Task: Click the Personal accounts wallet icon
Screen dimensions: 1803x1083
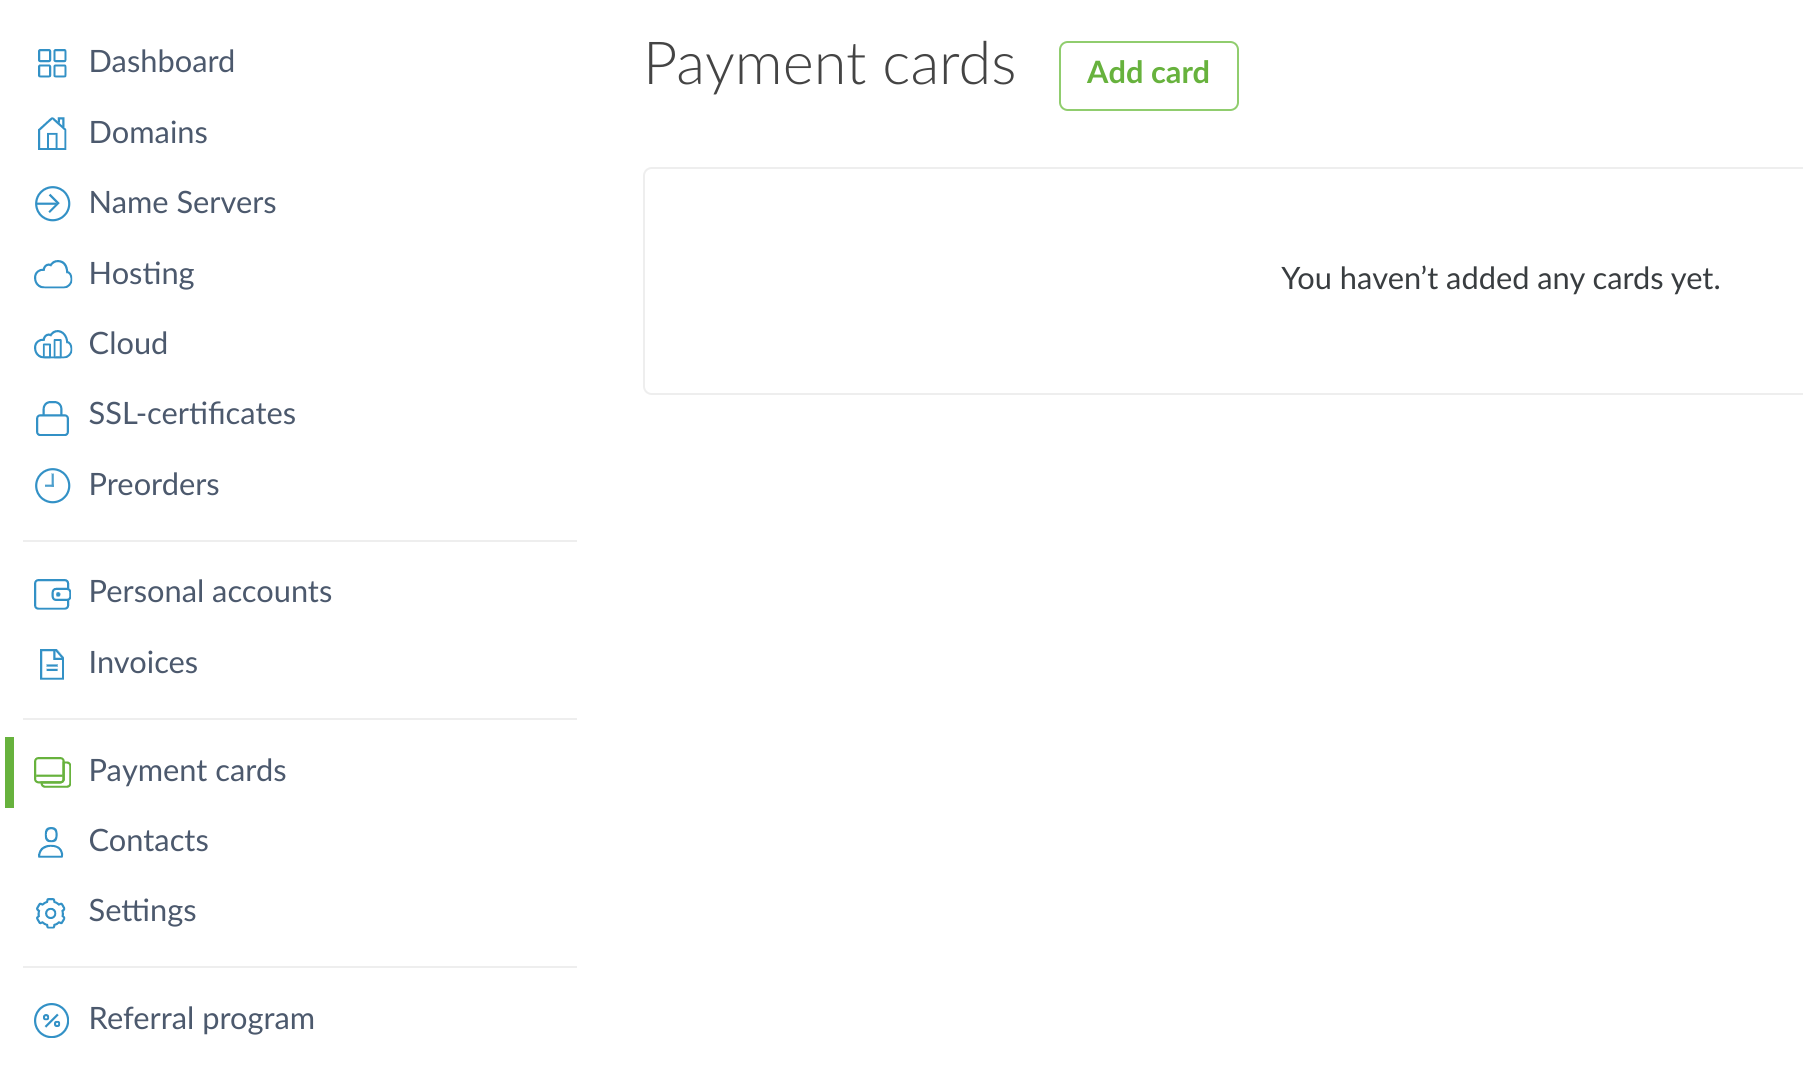Action: (x=52, y=593)
